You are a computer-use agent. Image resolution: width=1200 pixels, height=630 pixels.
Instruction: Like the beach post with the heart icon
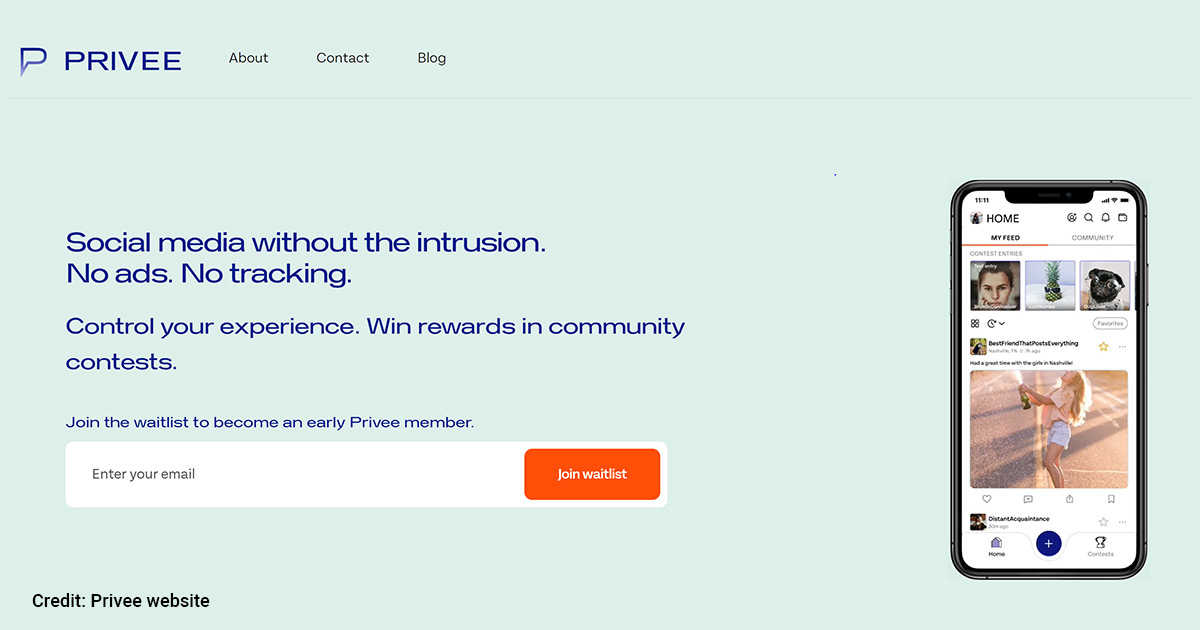click(x=987, y=499)
